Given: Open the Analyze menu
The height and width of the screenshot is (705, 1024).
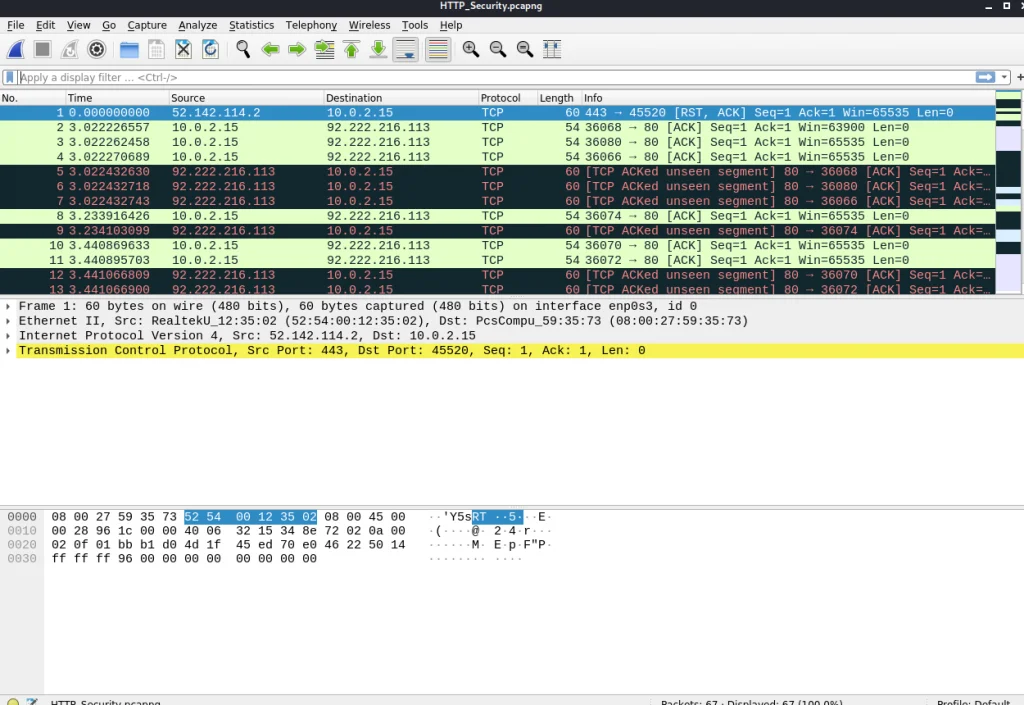Looking at the screenshot, I should coord(198,25).
